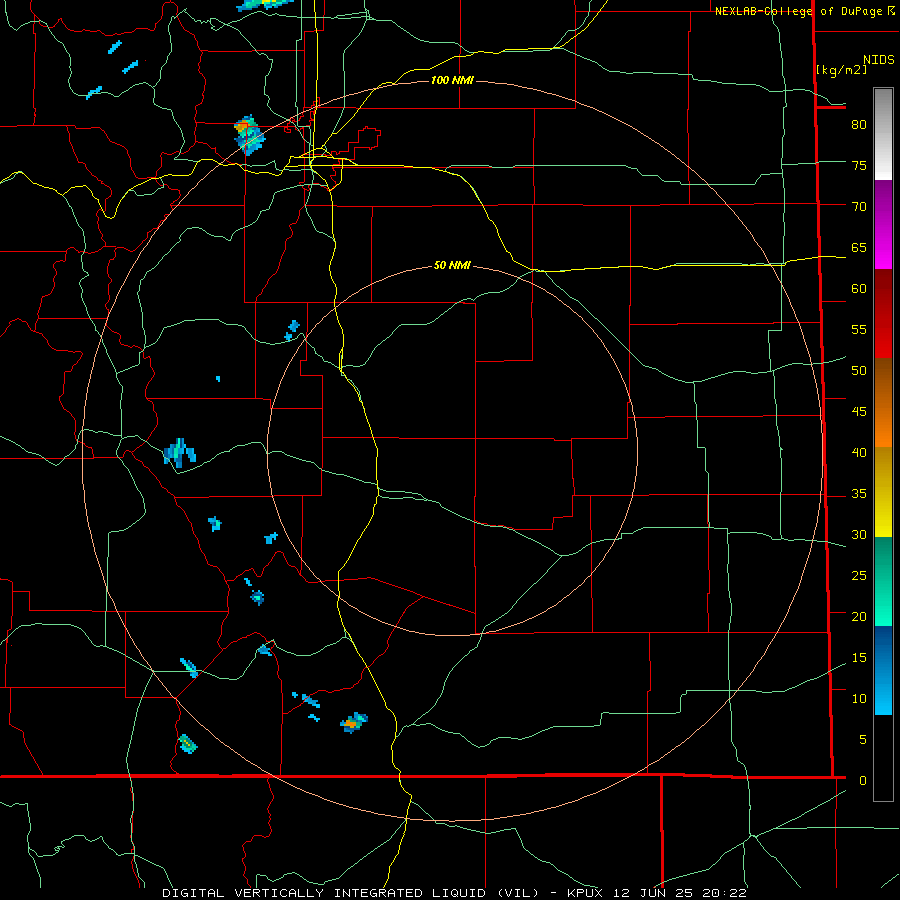Click the scale value 20
900x900 pixels.
(x=859, y=616)
